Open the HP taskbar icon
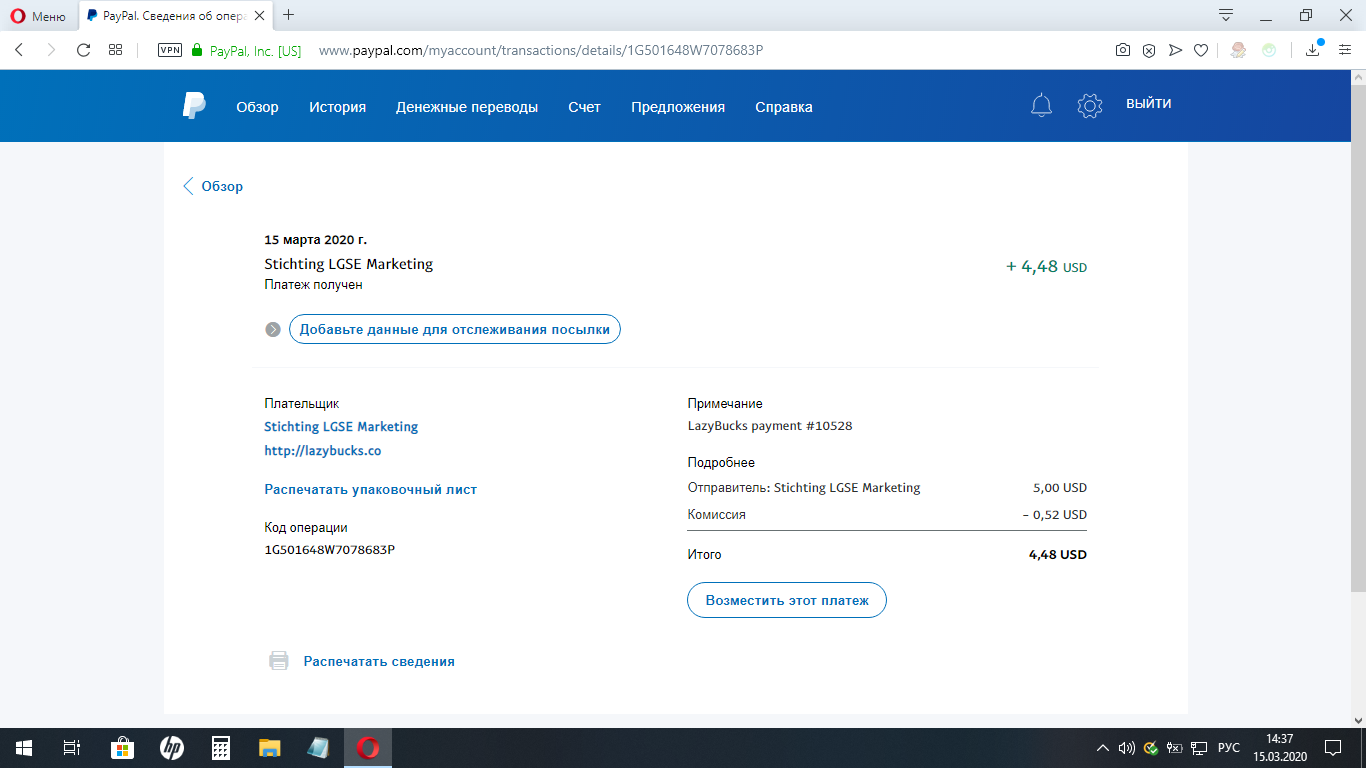 pos(171,748)
